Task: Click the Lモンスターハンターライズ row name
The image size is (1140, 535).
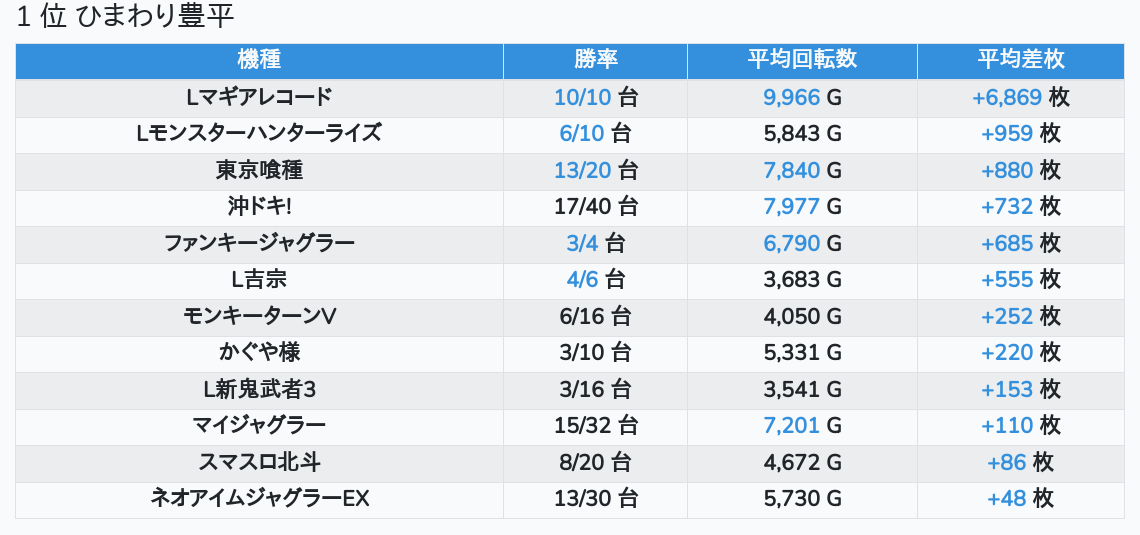Action: (259, 133)
